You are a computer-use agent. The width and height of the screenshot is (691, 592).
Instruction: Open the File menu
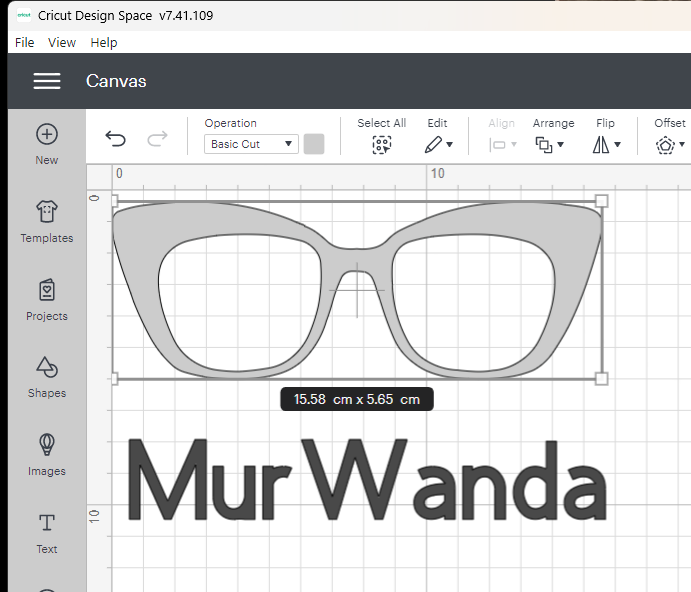click(25, 42)
